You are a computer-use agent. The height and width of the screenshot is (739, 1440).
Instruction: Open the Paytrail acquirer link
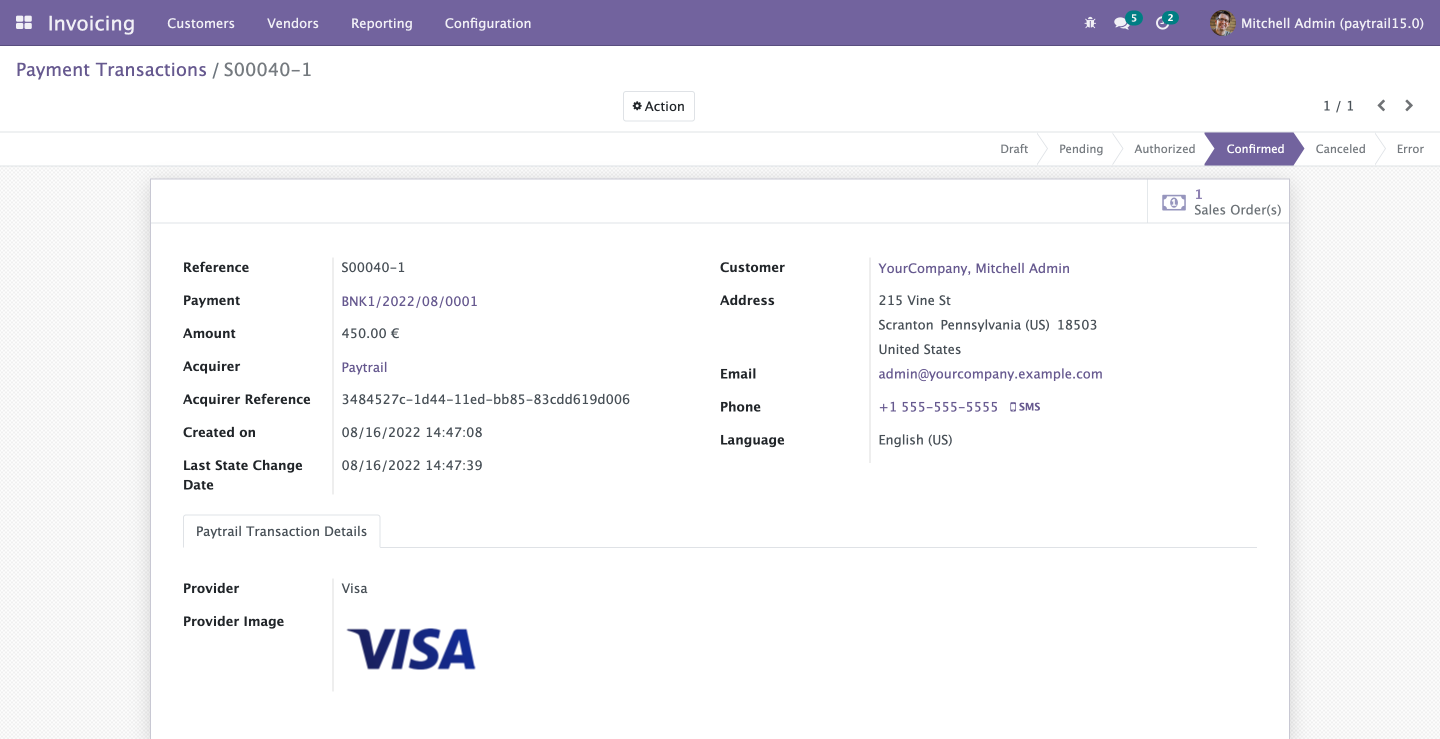[x=364, y=367]
